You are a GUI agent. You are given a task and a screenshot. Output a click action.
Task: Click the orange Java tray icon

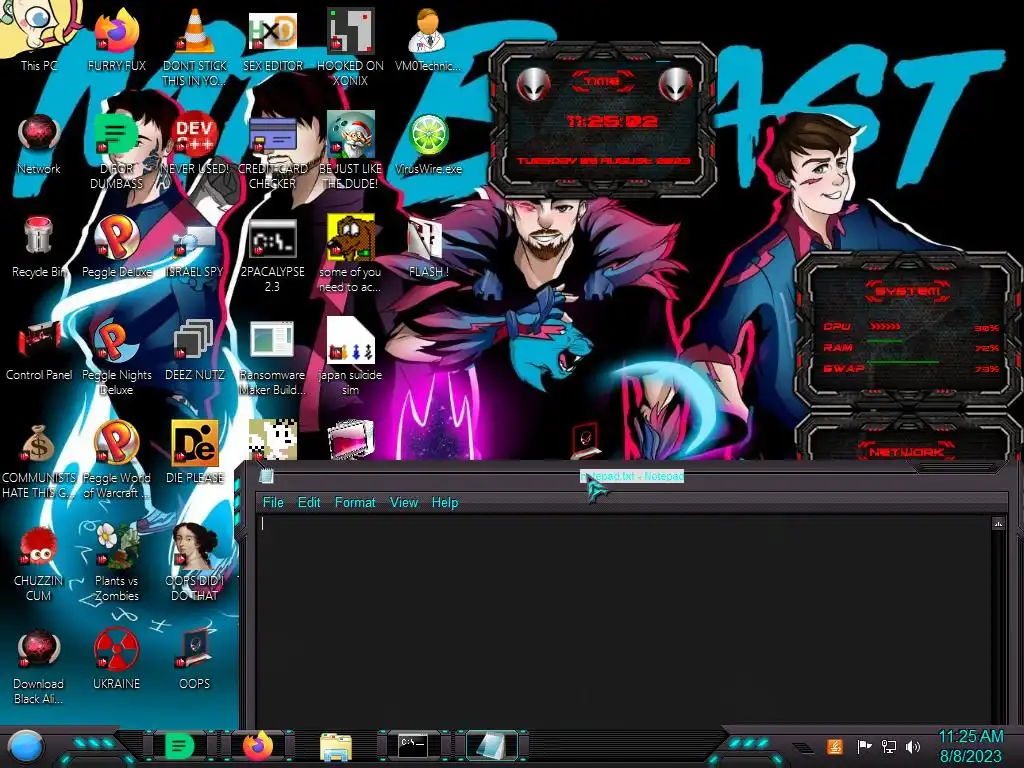pos(835,746)
